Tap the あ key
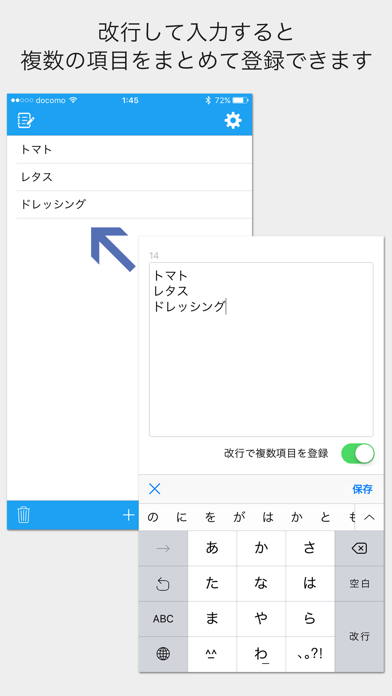Screen dimensions: 392x696 [212, 549]
